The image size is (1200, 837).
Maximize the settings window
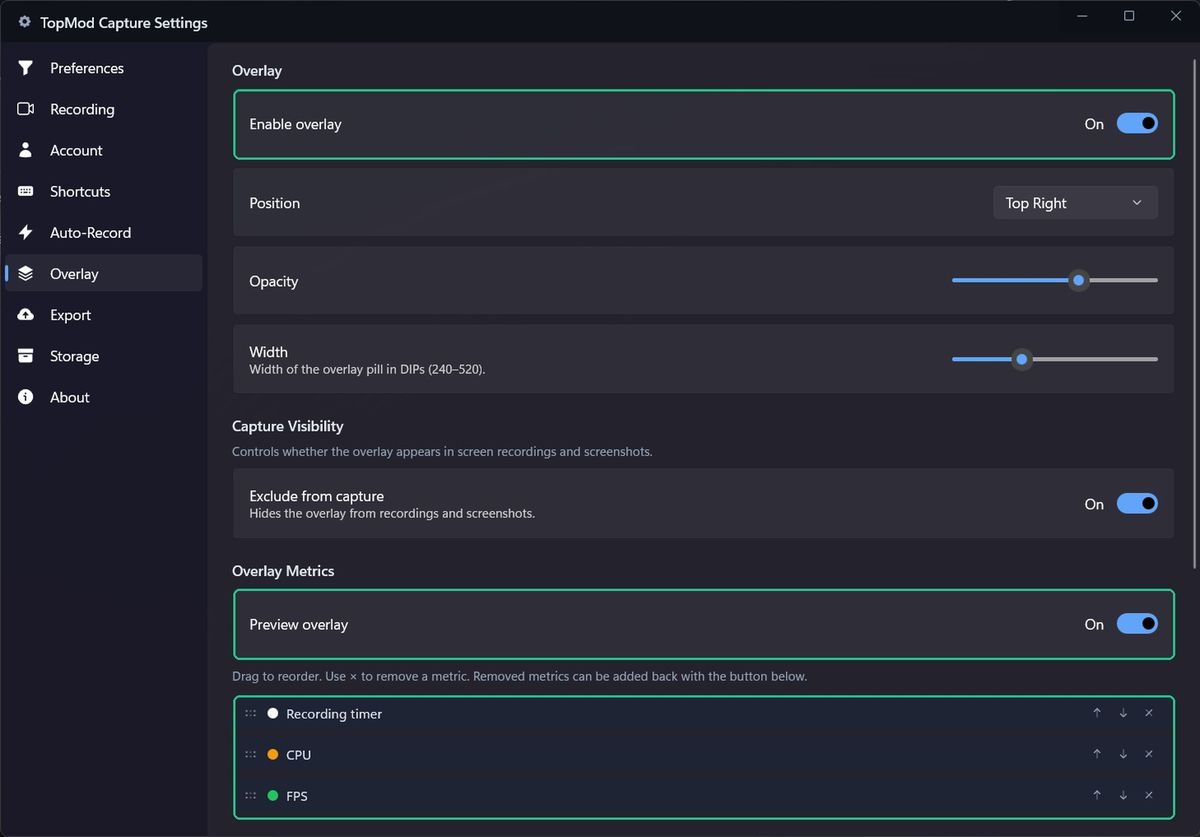pos(1129,16)
